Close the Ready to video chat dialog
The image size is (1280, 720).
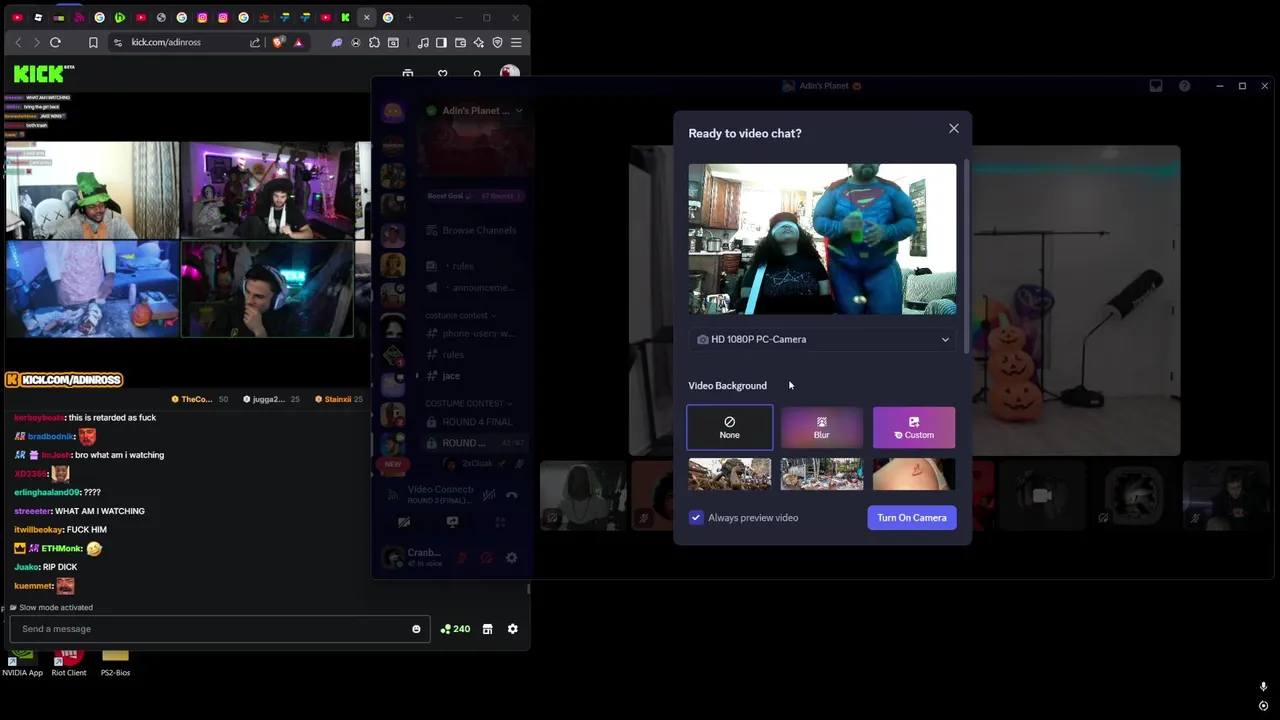click(x=954, y=128)
